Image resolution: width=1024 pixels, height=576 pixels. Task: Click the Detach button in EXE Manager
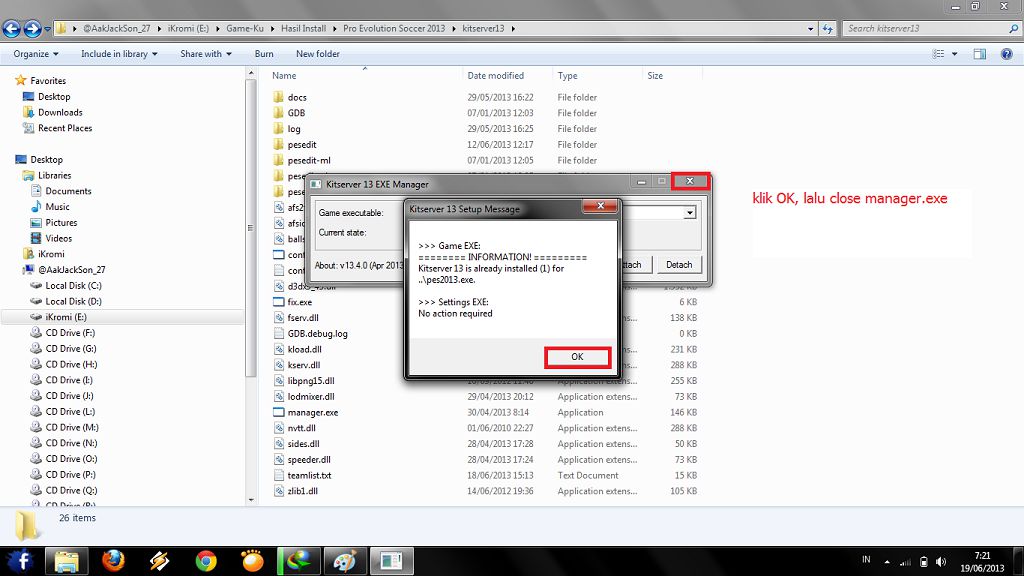click(679, 264)
